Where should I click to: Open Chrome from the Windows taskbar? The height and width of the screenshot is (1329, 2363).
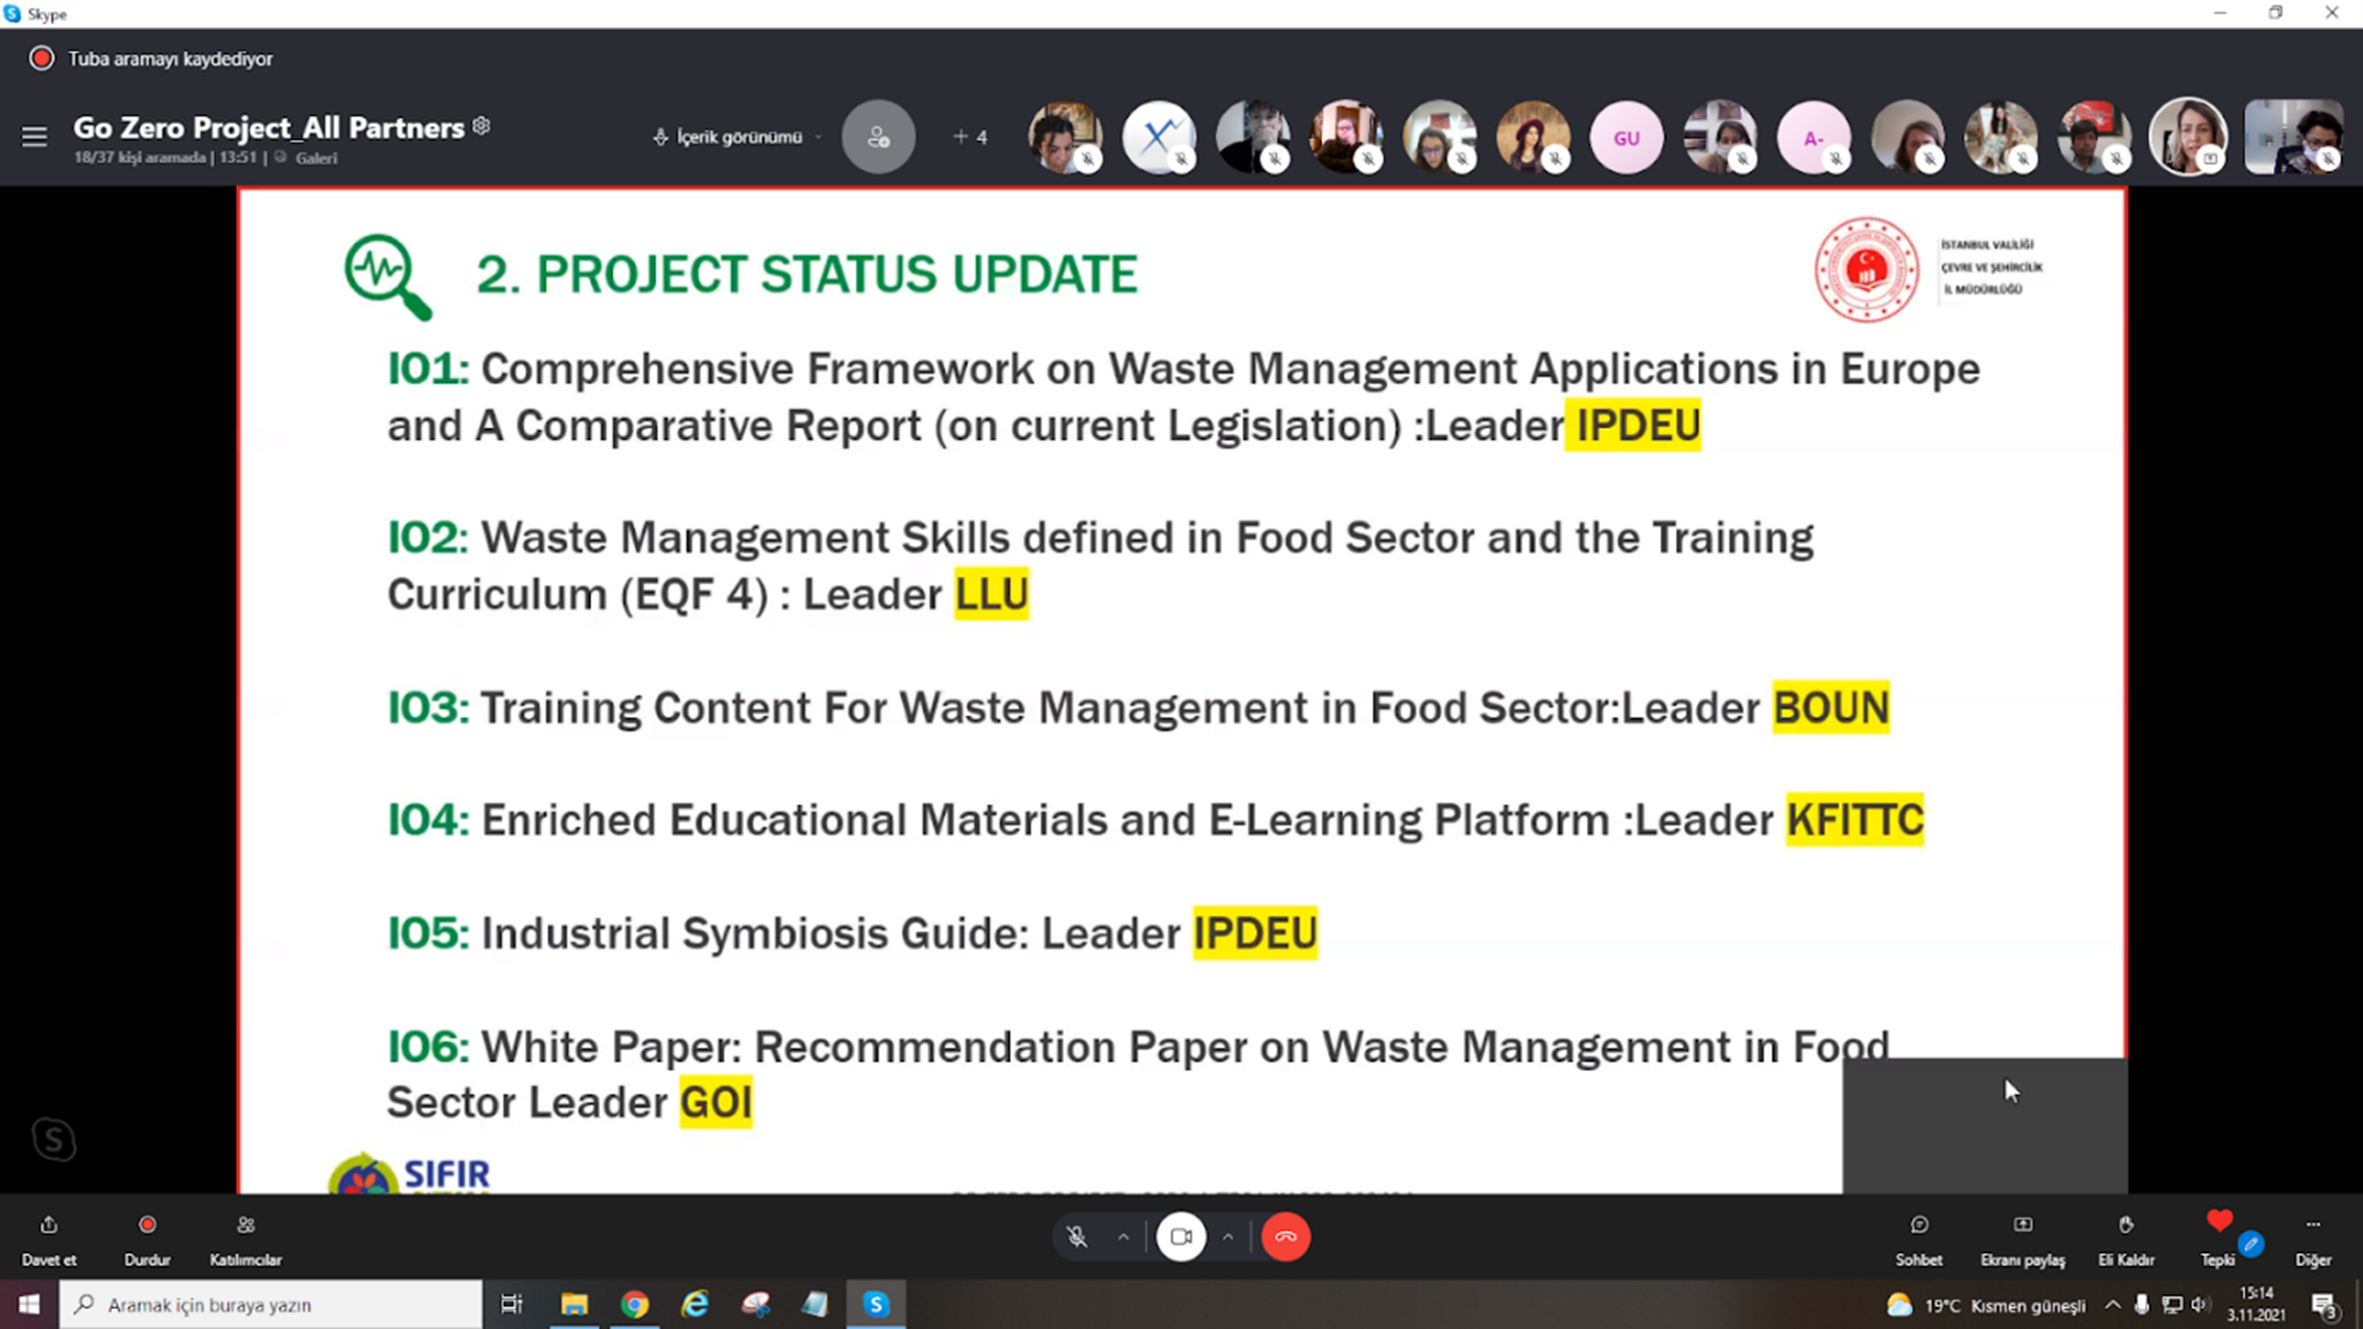(635, 1304)
